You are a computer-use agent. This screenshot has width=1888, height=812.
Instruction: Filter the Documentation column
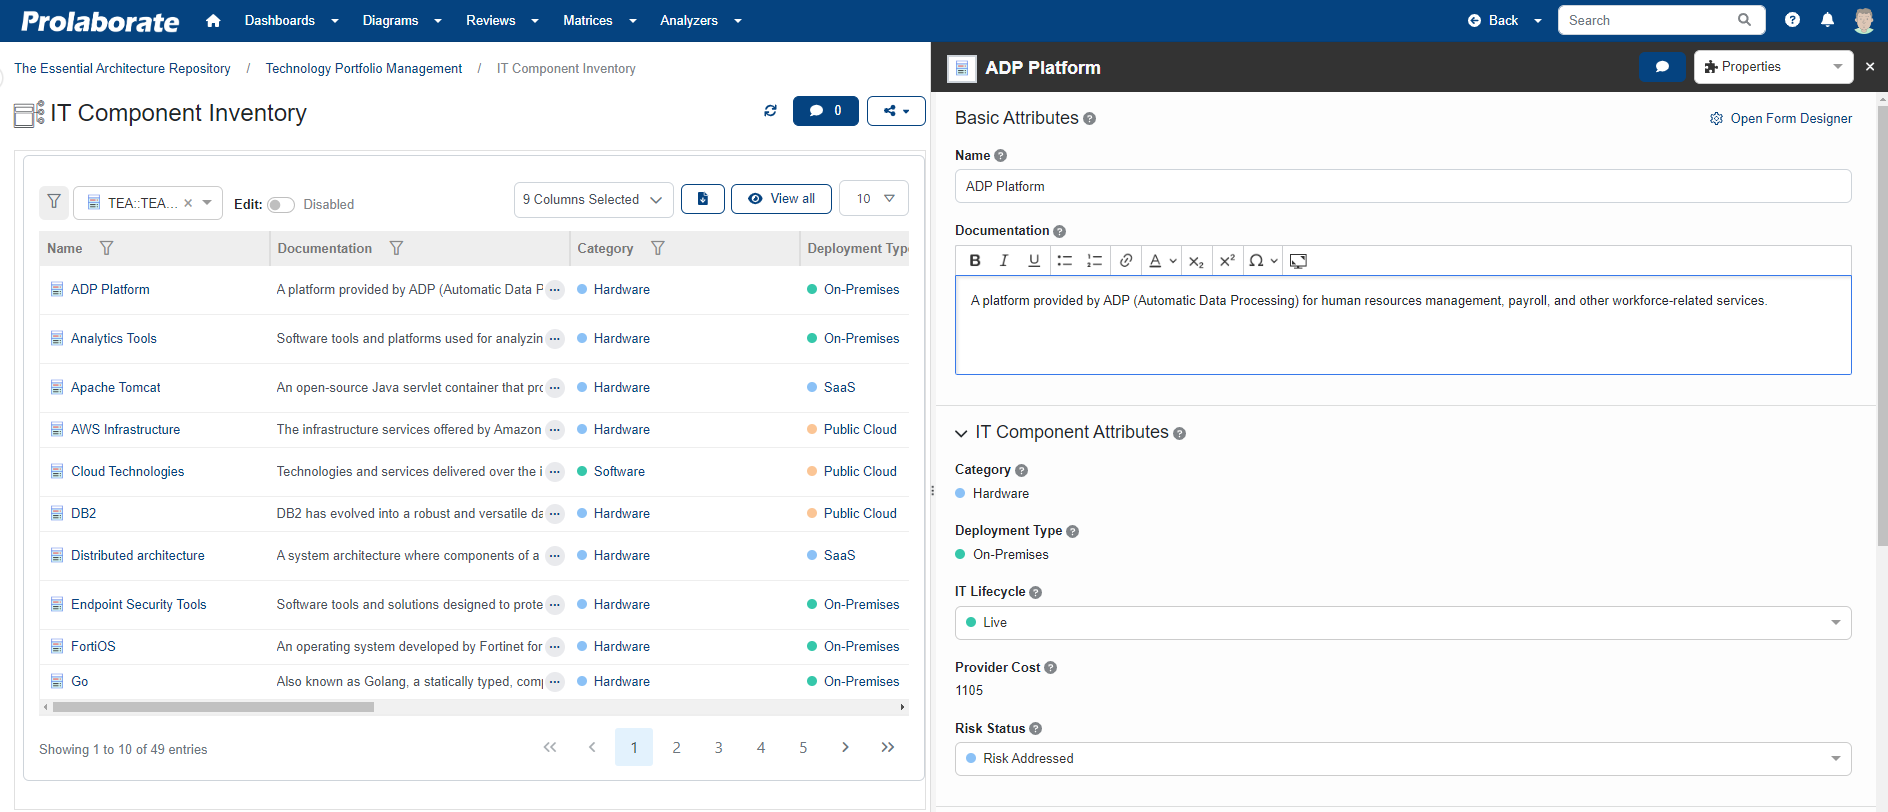coord(396,248)
